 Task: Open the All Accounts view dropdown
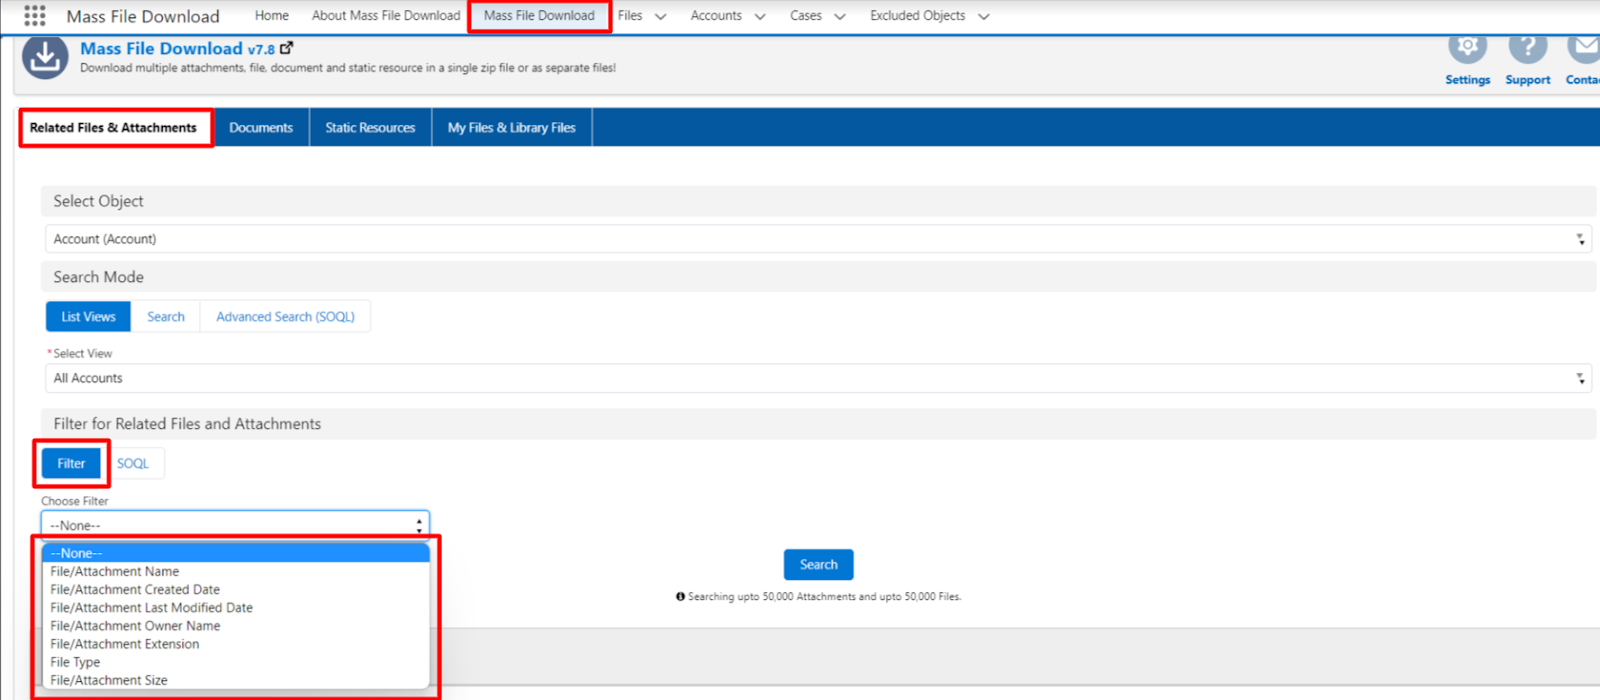(x=818, y=378)
